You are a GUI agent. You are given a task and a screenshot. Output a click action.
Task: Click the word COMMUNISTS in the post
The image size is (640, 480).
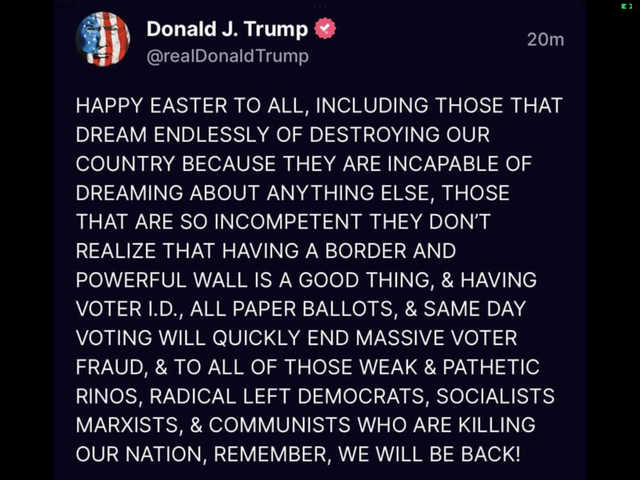click(280, 426)
